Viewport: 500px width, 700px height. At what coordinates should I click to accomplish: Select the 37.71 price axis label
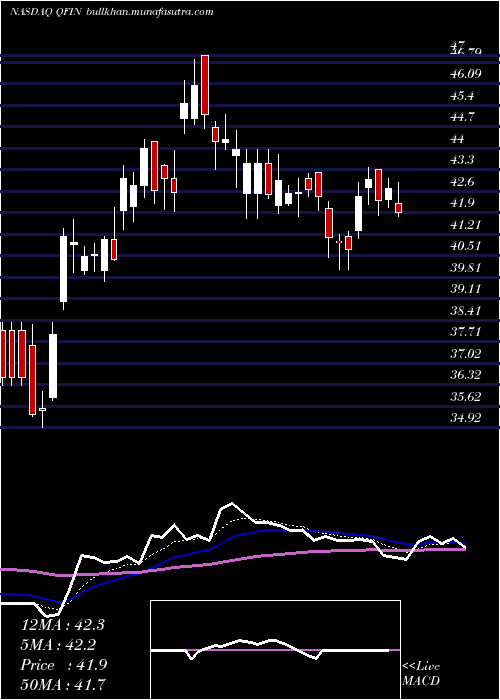(x=466, y=332)
